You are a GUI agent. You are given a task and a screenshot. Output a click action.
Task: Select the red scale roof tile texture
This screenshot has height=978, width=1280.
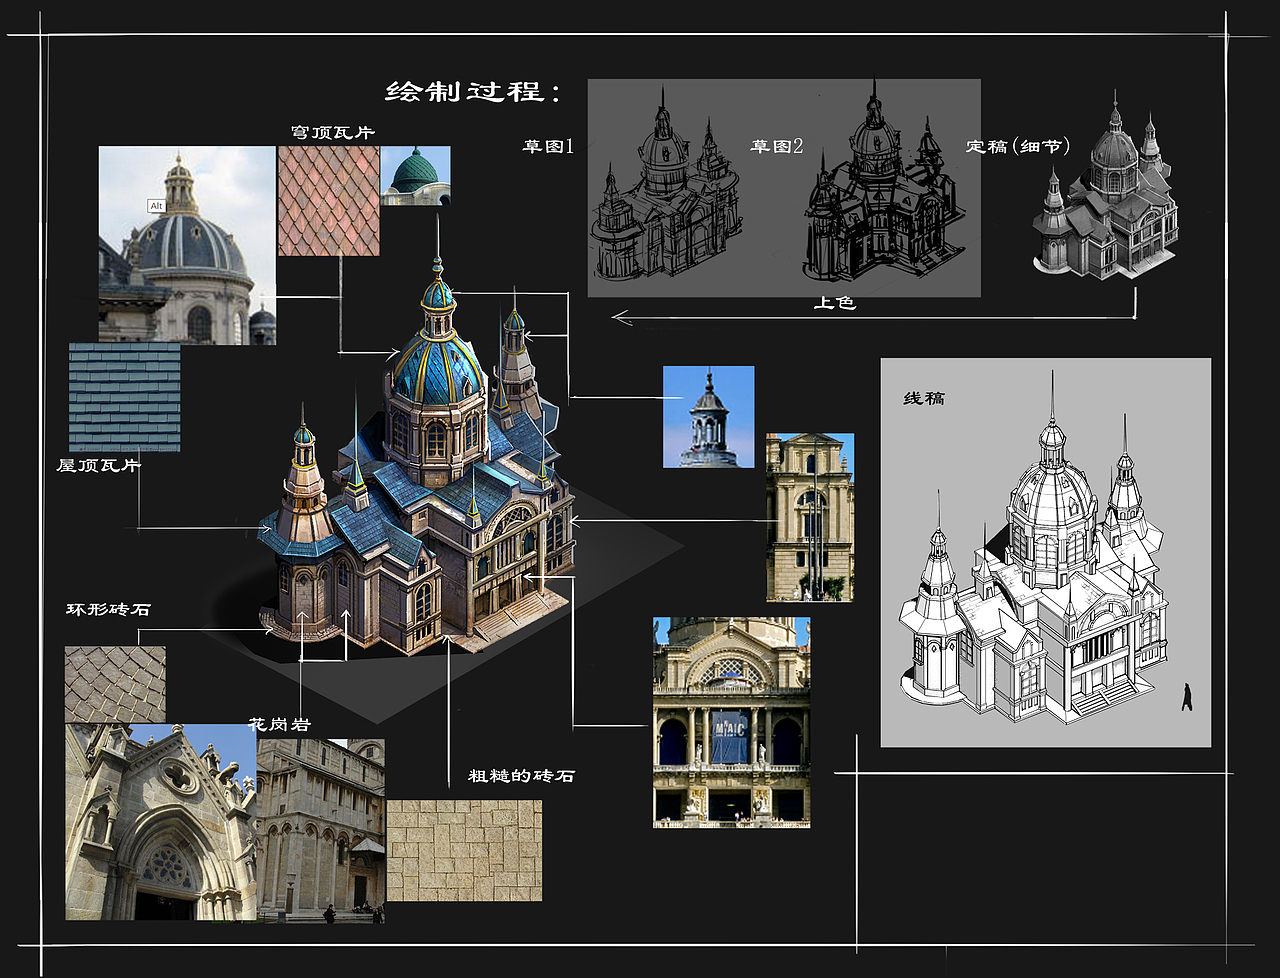click(329, 201)
